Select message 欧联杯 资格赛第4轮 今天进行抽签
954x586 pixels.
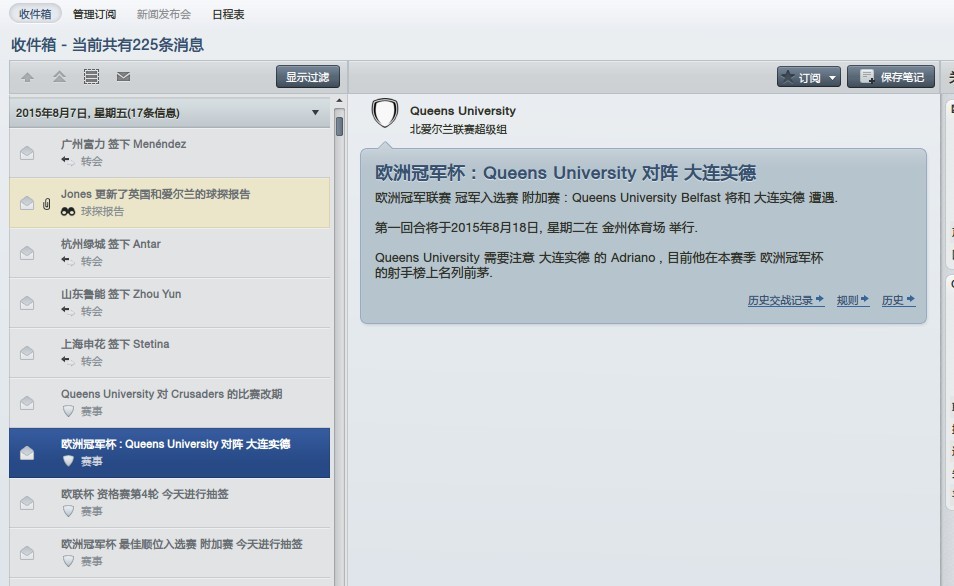[170, 503]
